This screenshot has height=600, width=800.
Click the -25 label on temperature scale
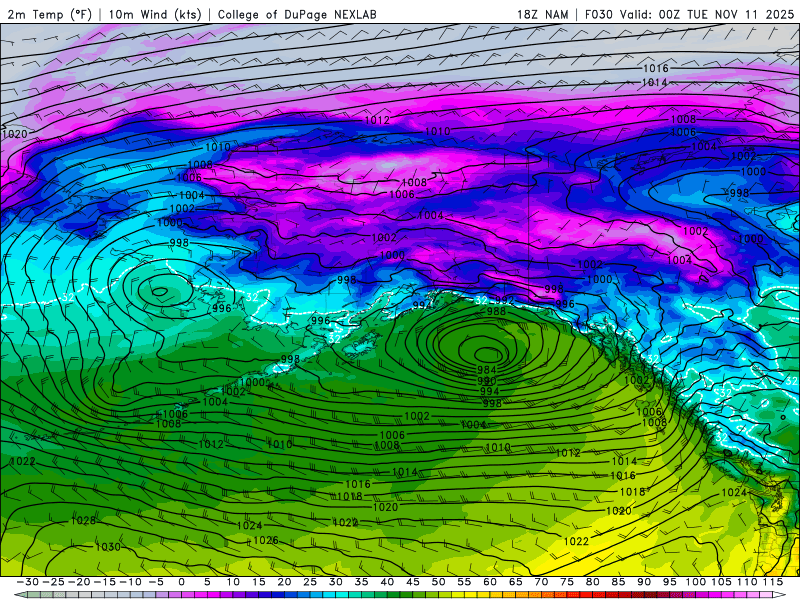53,582
